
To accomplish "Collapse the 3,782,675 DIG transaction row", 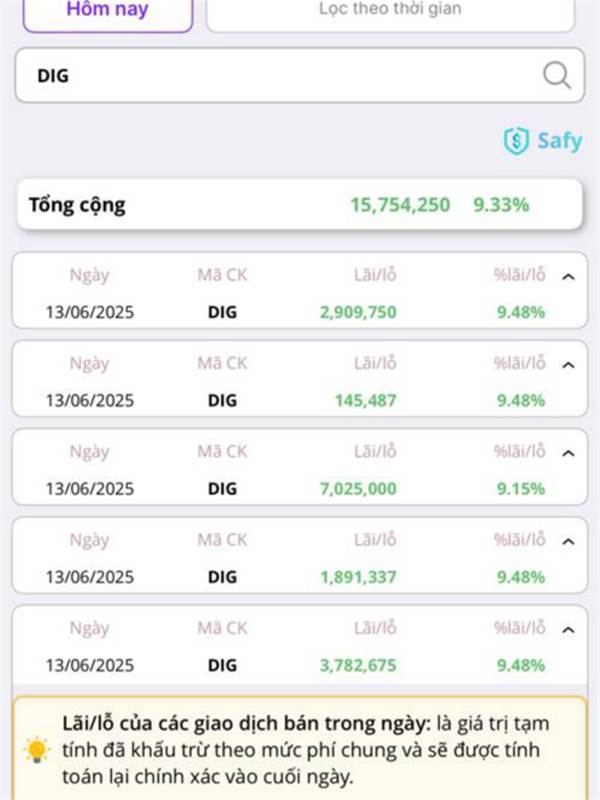I will pyautogui.click(x=568, y=630).
